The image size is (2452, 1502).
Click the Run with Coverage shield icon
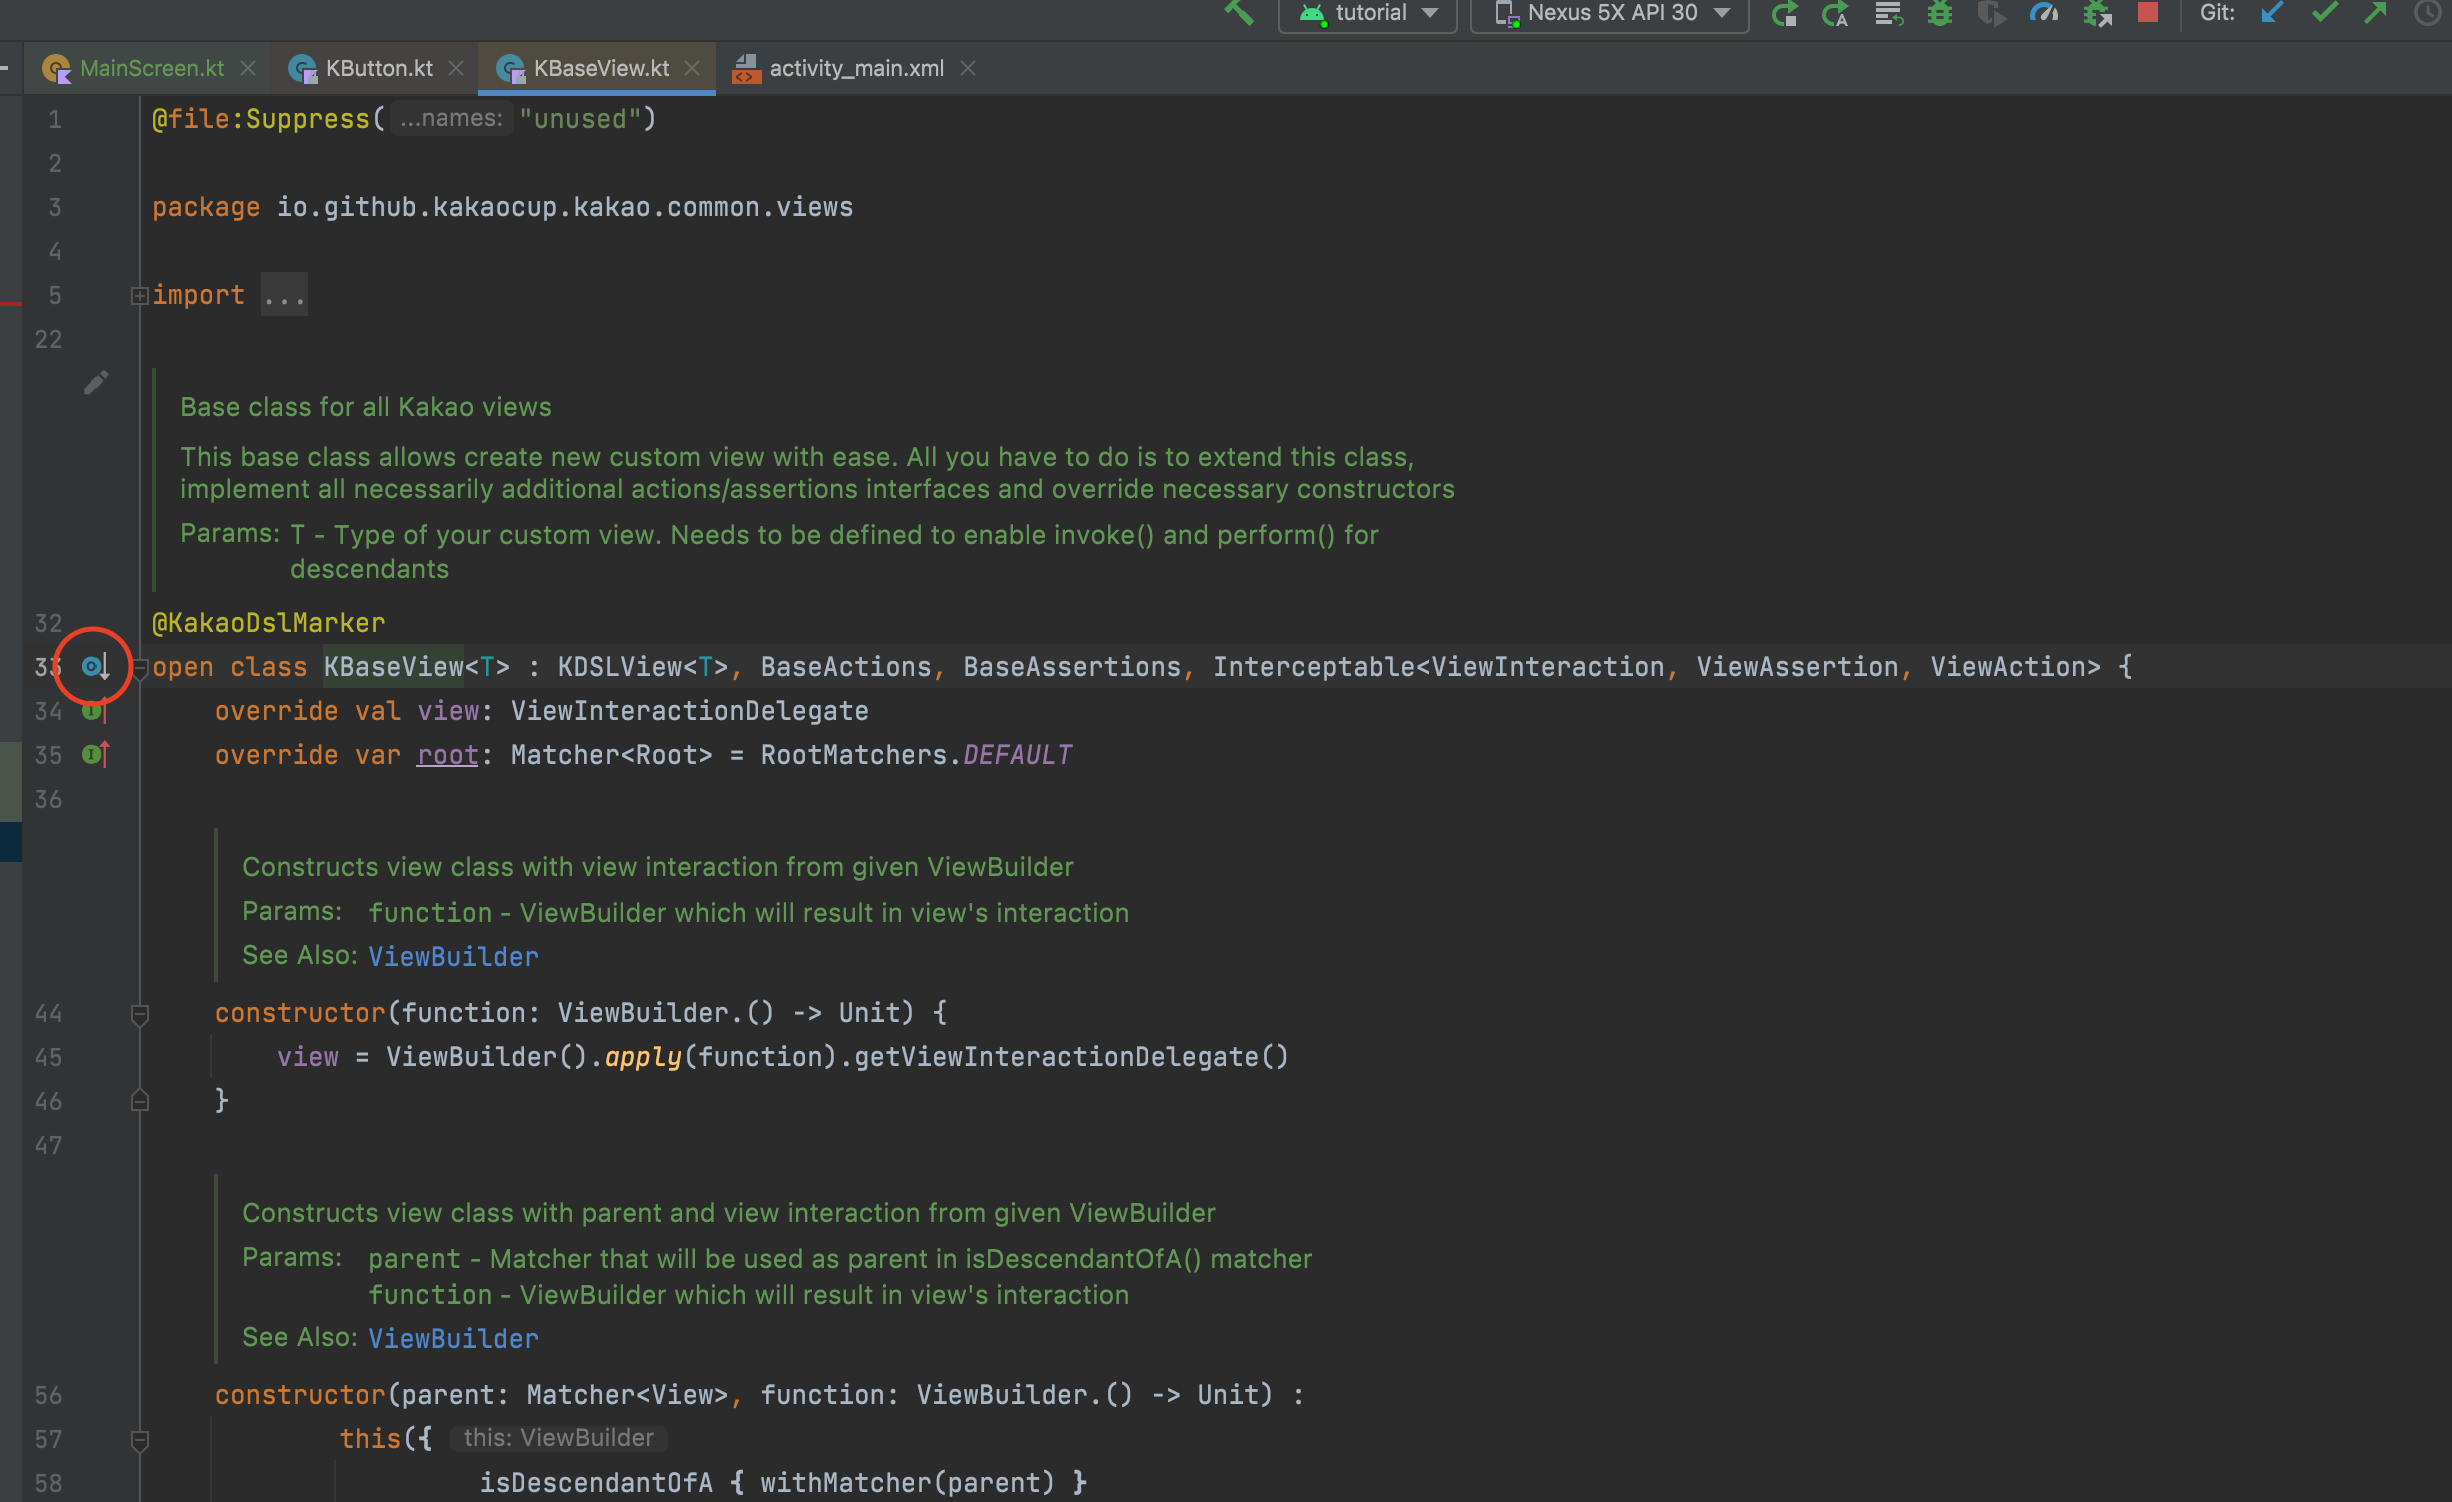click(1991, 14)
